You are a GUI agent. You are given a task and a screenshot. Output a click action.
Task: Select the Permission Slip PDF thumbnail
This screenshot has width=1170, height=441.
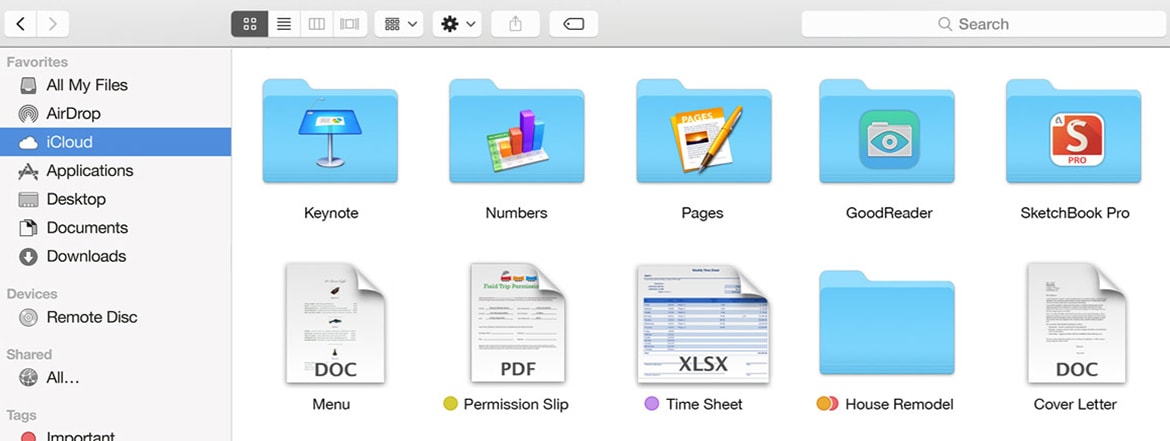pyautogui.click(x=519, y=322)
